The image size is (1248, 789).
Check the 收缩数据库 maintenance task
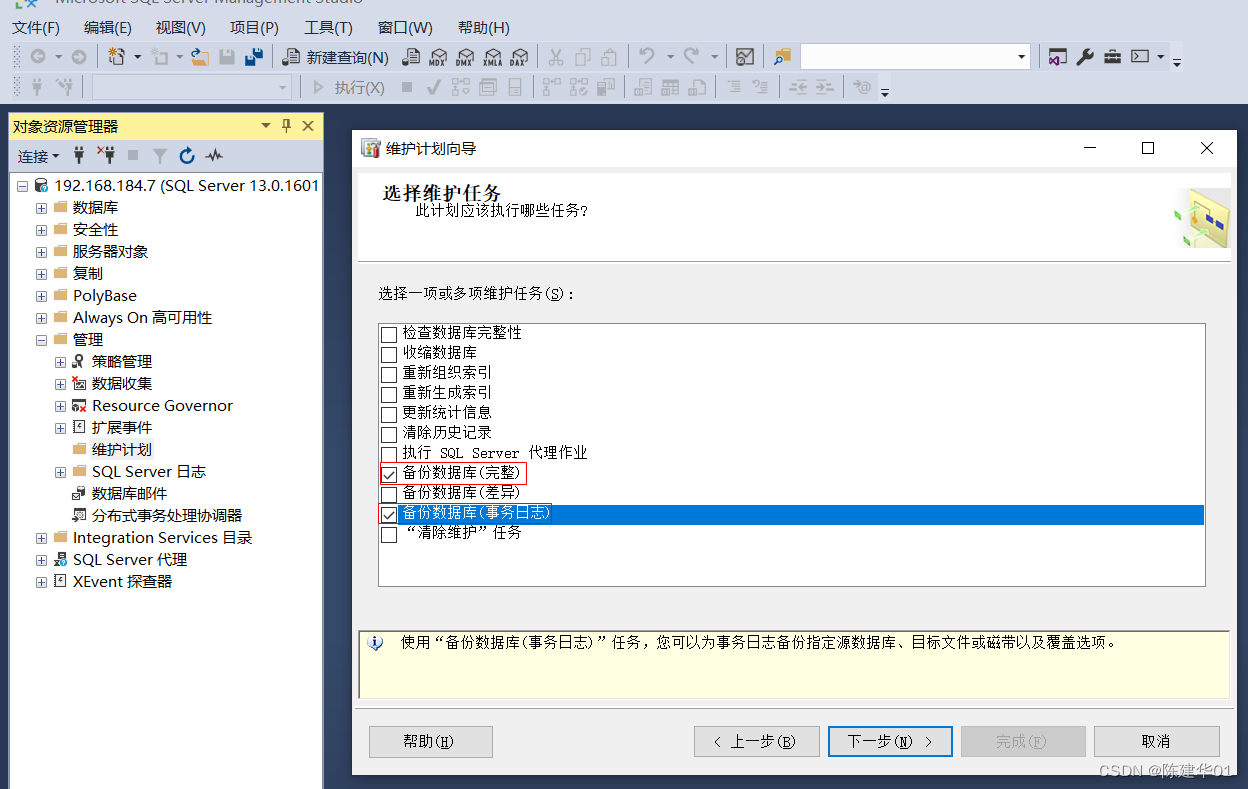point(389,353)
